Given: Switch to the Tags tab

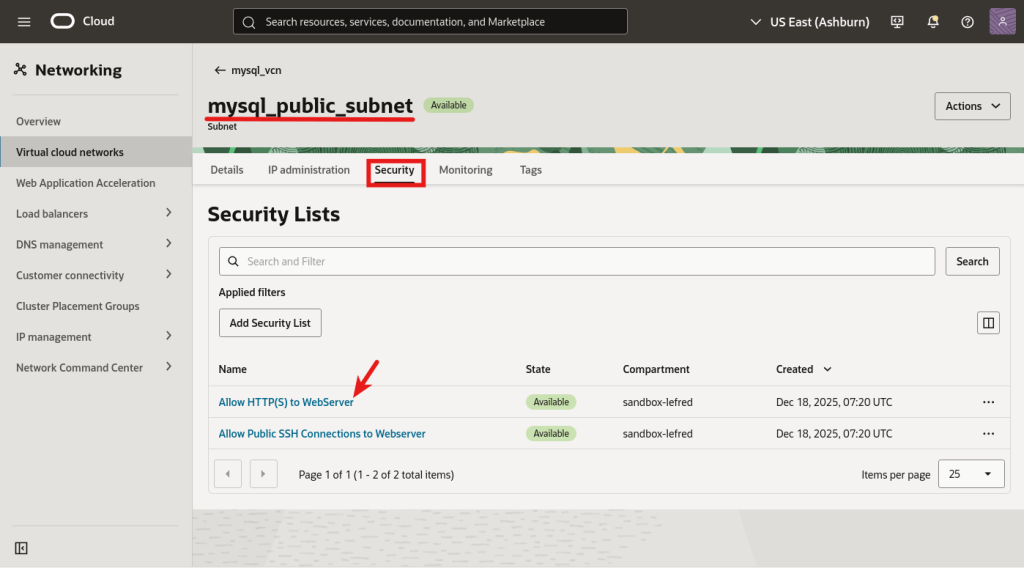Looking at the screenshot, I should click(x=531, y=170).
